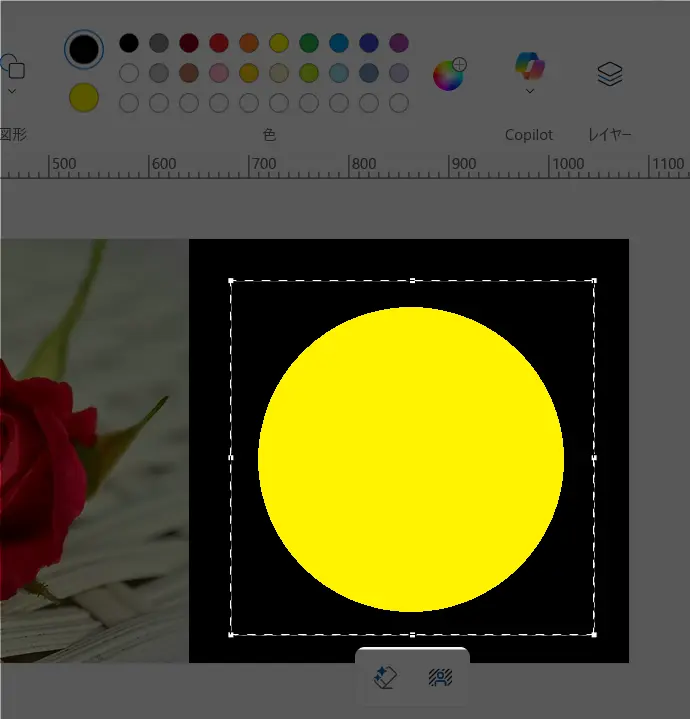
Task: Open the レイヤー layers panel icon
Action: pos(610,73)
